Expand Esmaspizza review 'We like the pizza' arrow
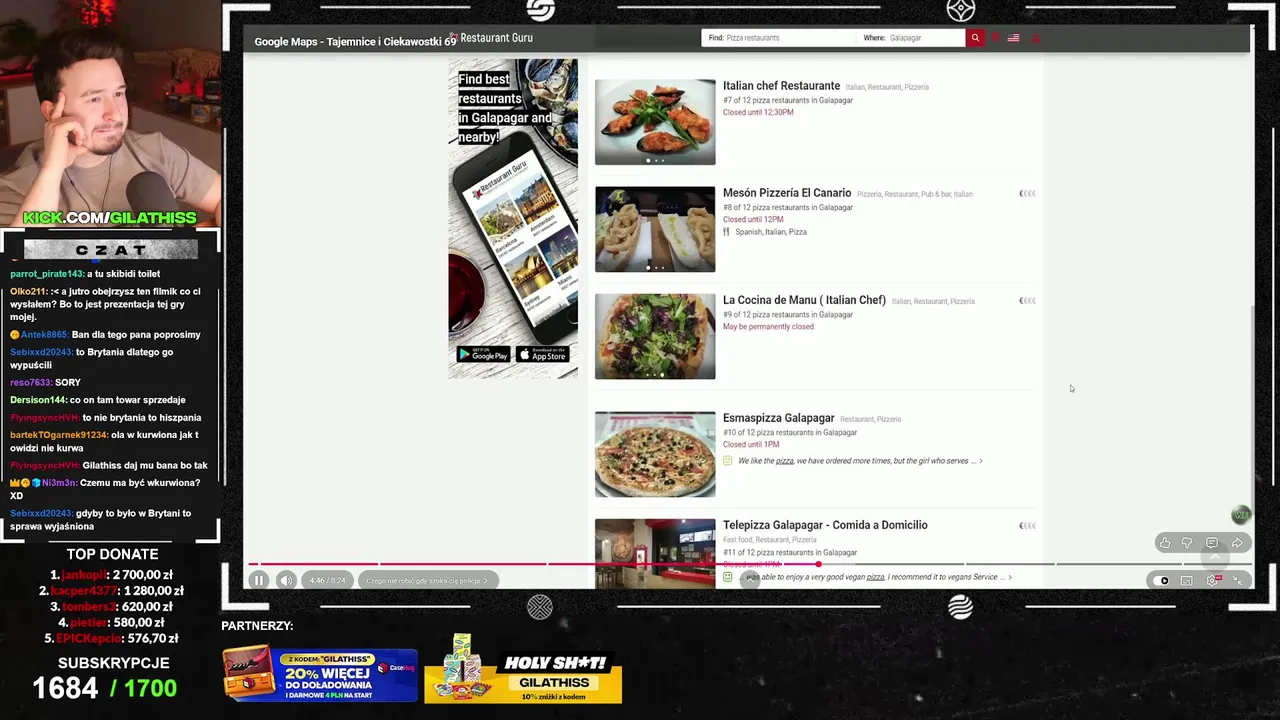This screenshot has width=1280, height=720. 981,461
